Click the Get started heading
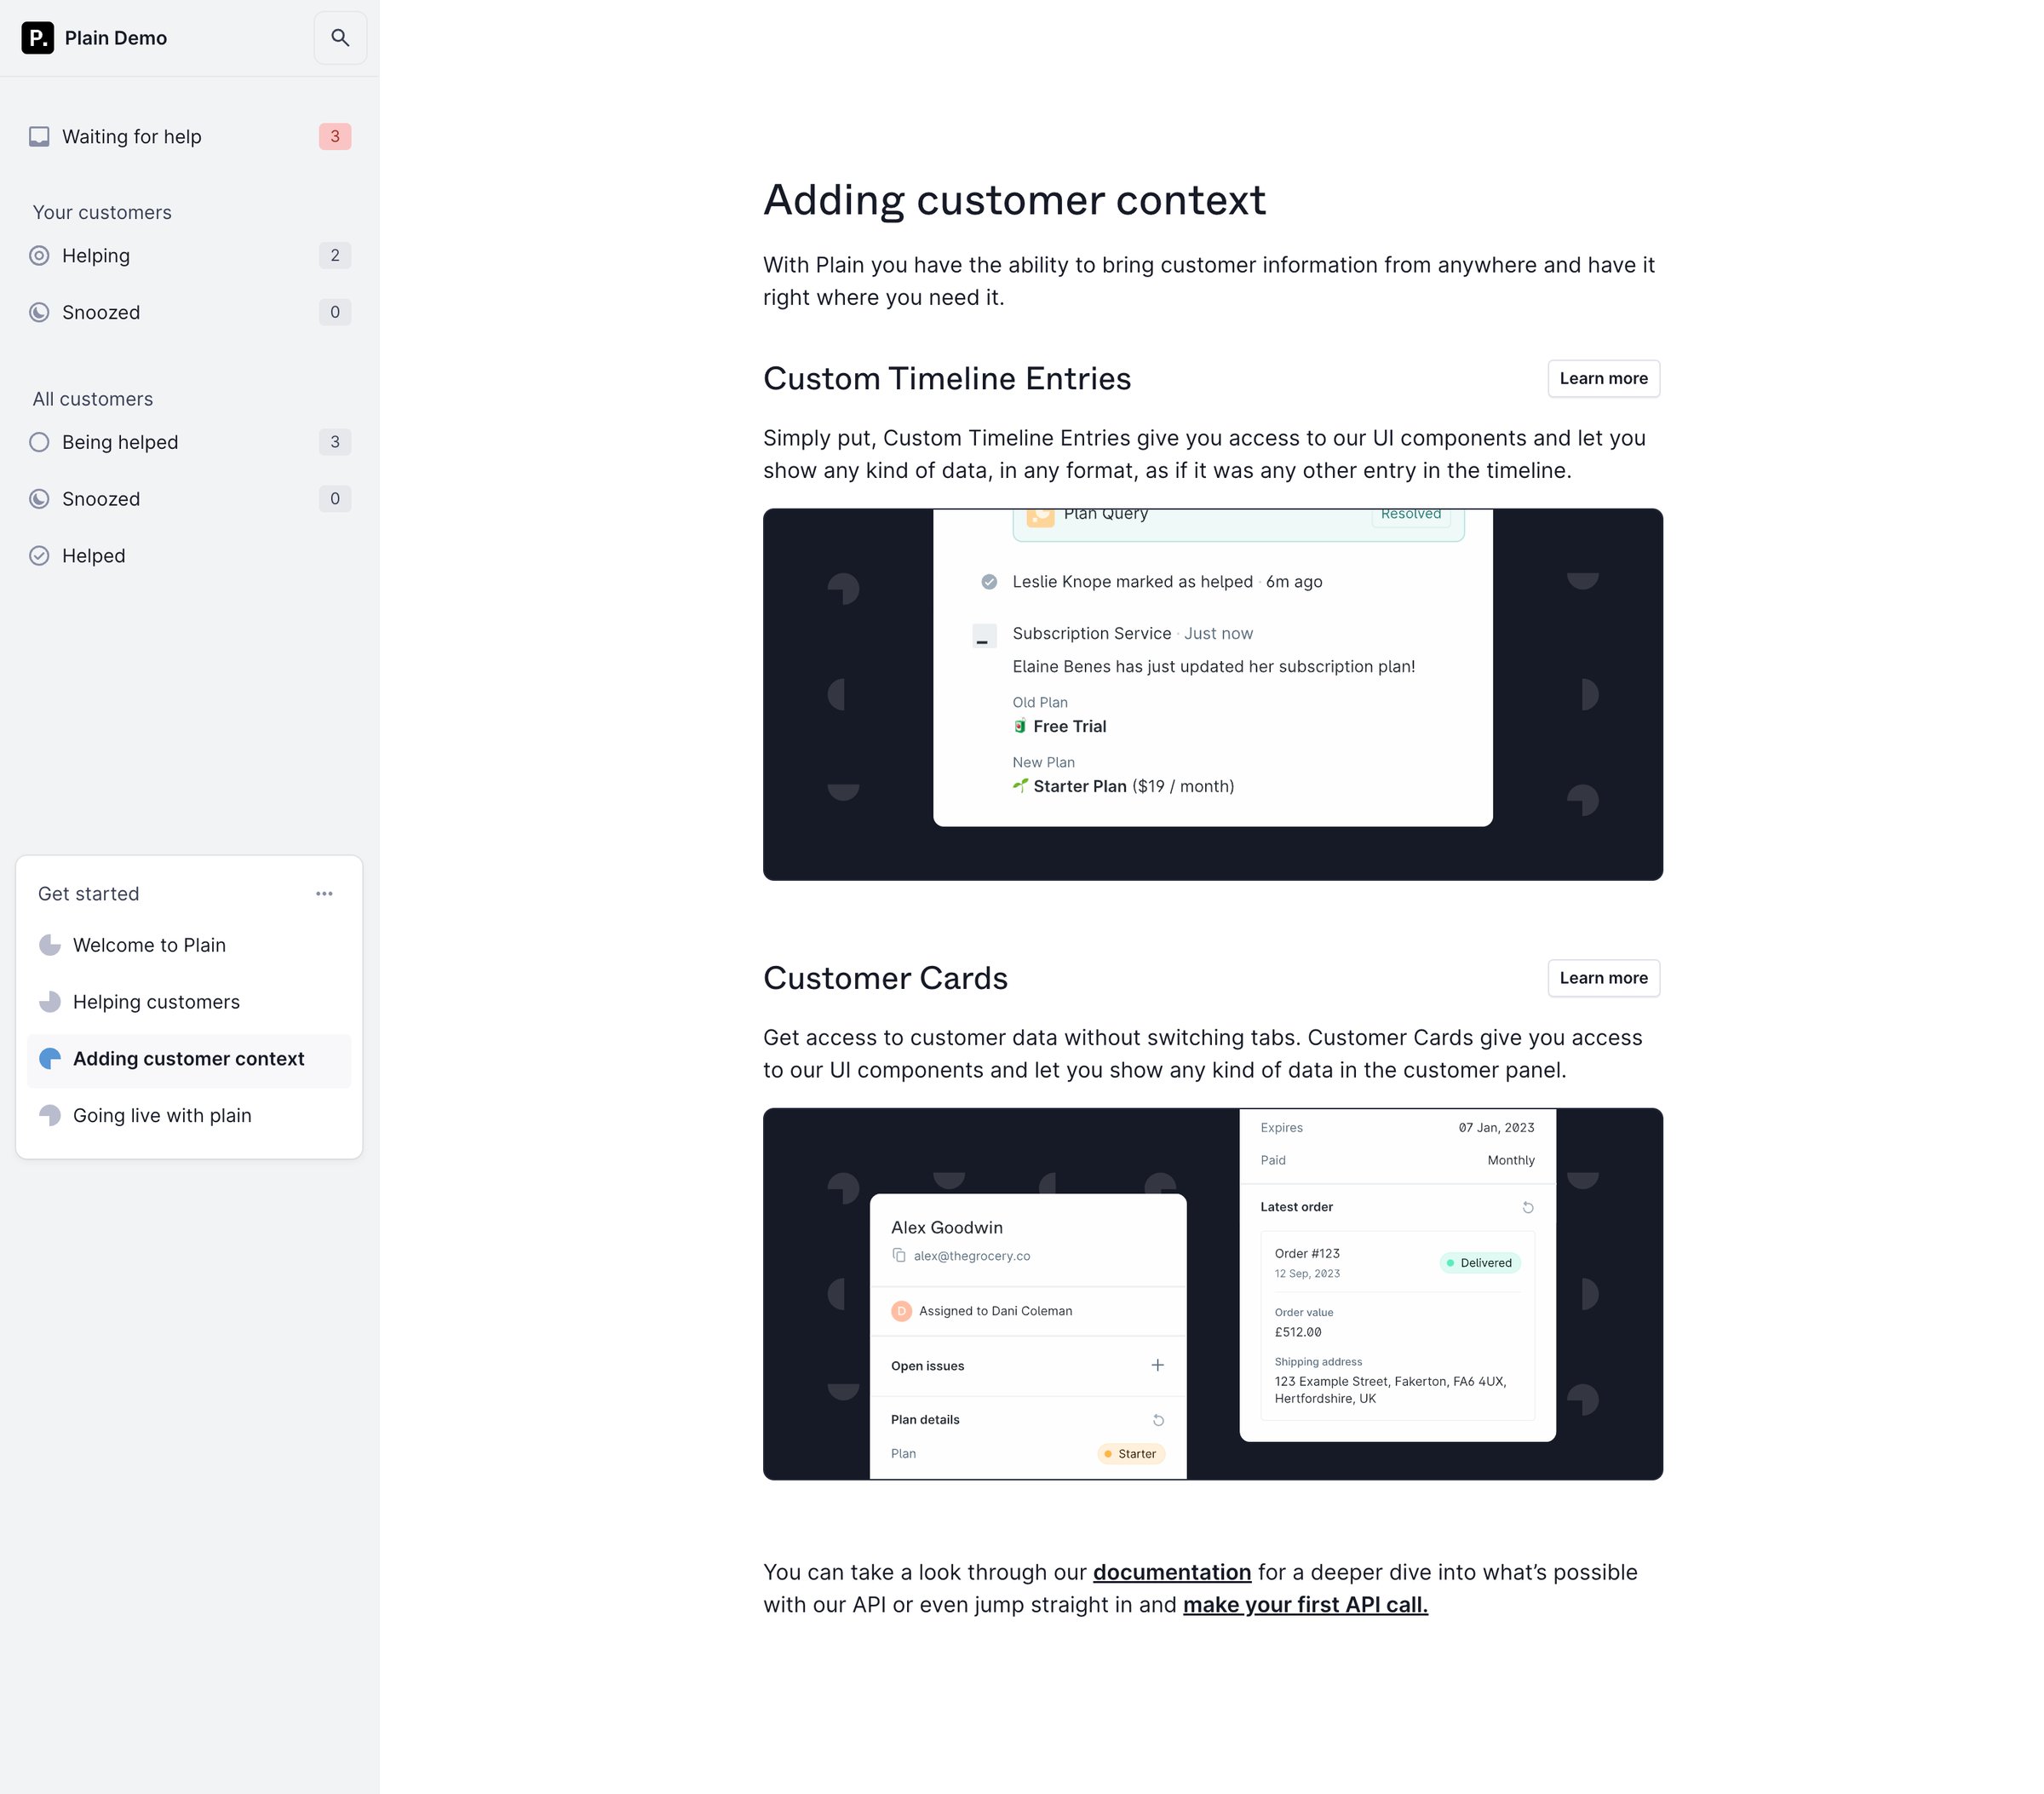This screenshot has height=1794, width=2044. [89, 894]
